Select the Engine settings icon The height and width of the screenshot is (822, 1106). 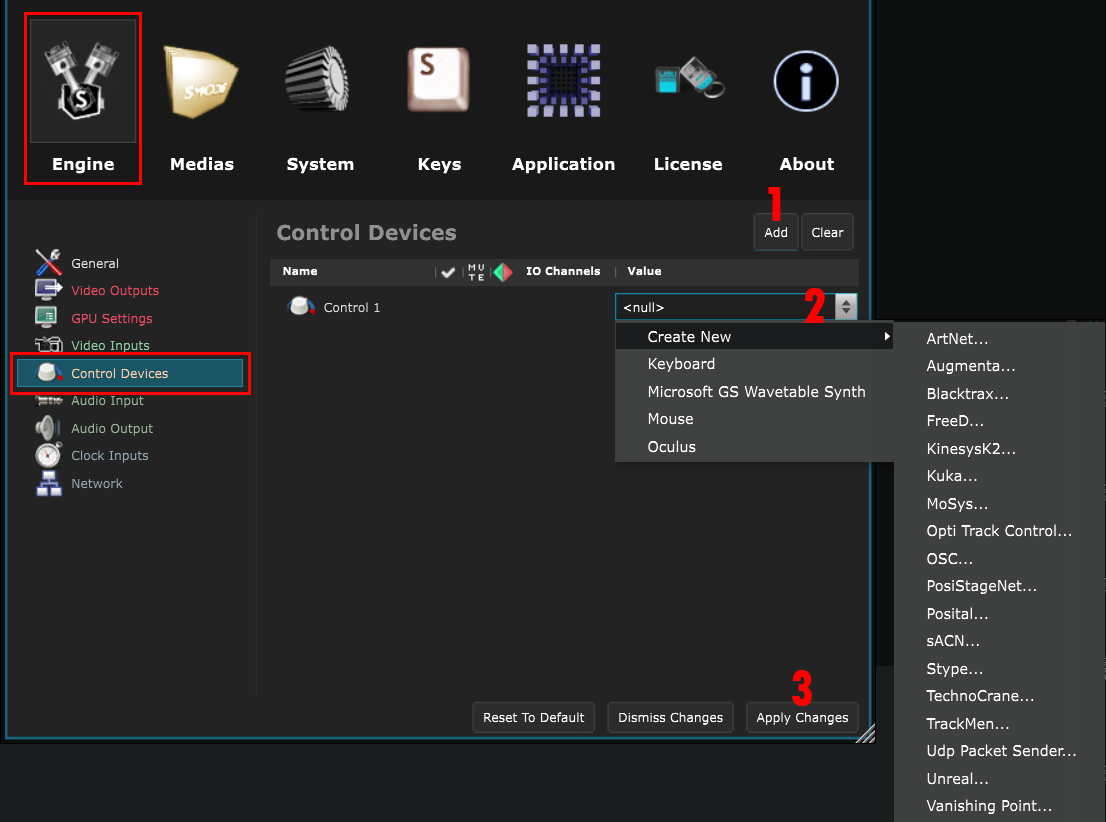[83, 82]
